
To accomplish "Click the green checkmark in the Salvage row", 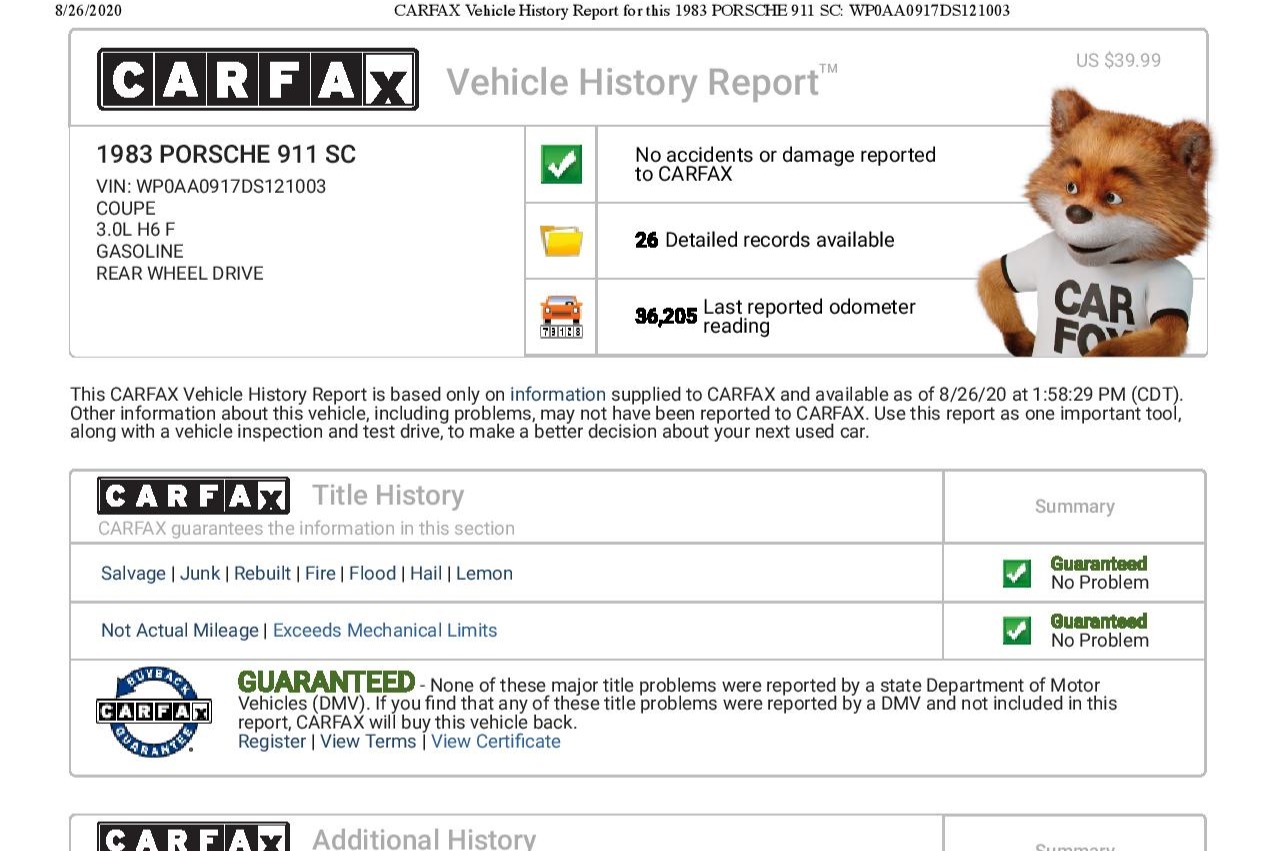I will pyautogui.click(x=1017, y=573).
